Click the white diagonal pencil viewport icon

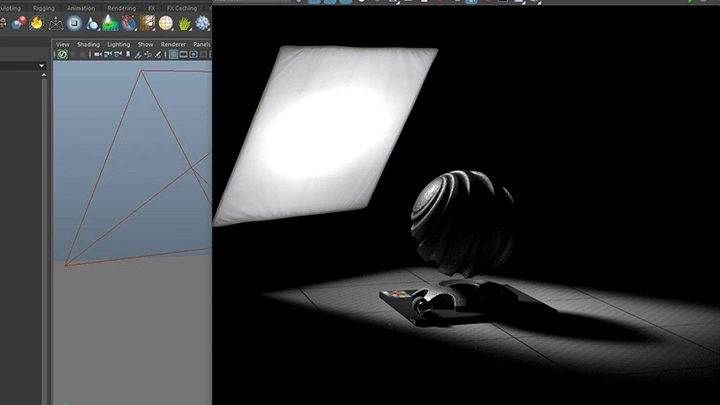(158, 55)
